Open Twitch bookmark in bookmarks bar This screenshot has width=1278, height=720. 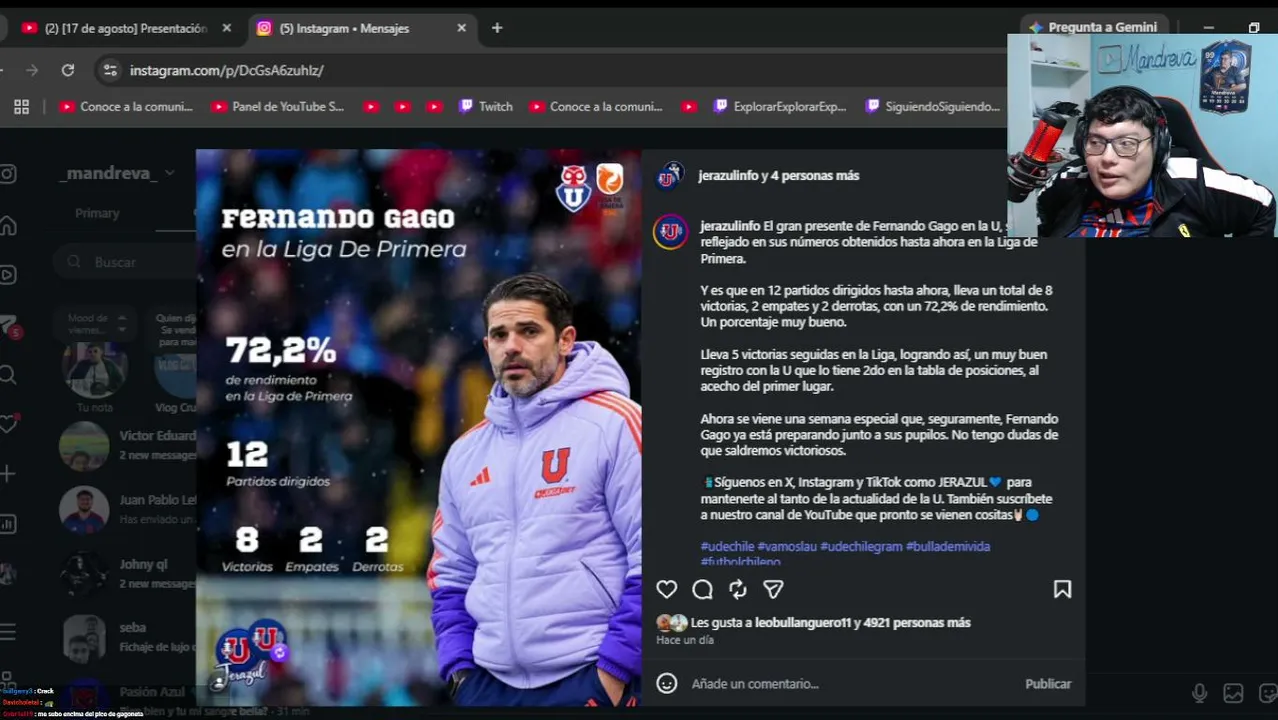[485, 106]
